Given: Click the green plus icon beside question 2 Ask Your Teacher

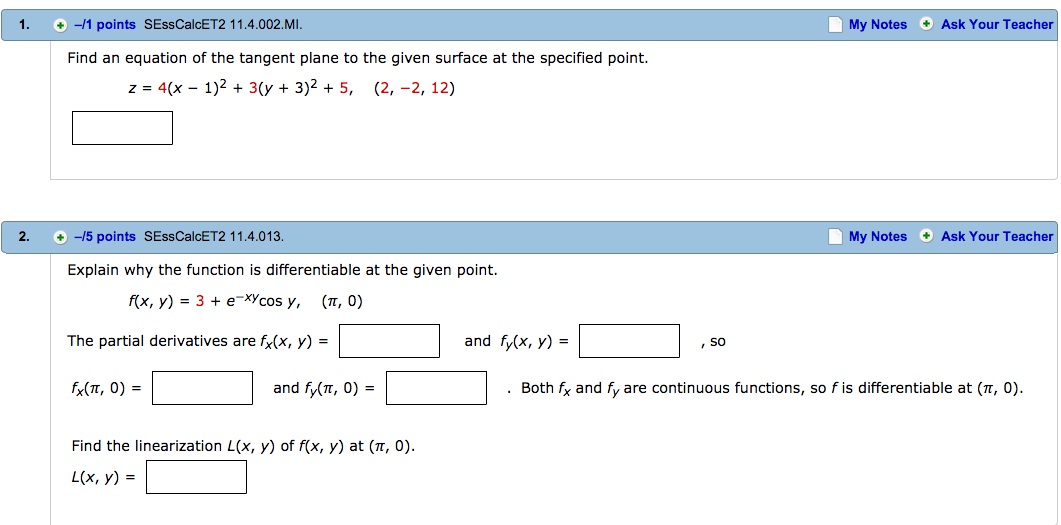Looking at the screenshot, I should click(927, 235).
